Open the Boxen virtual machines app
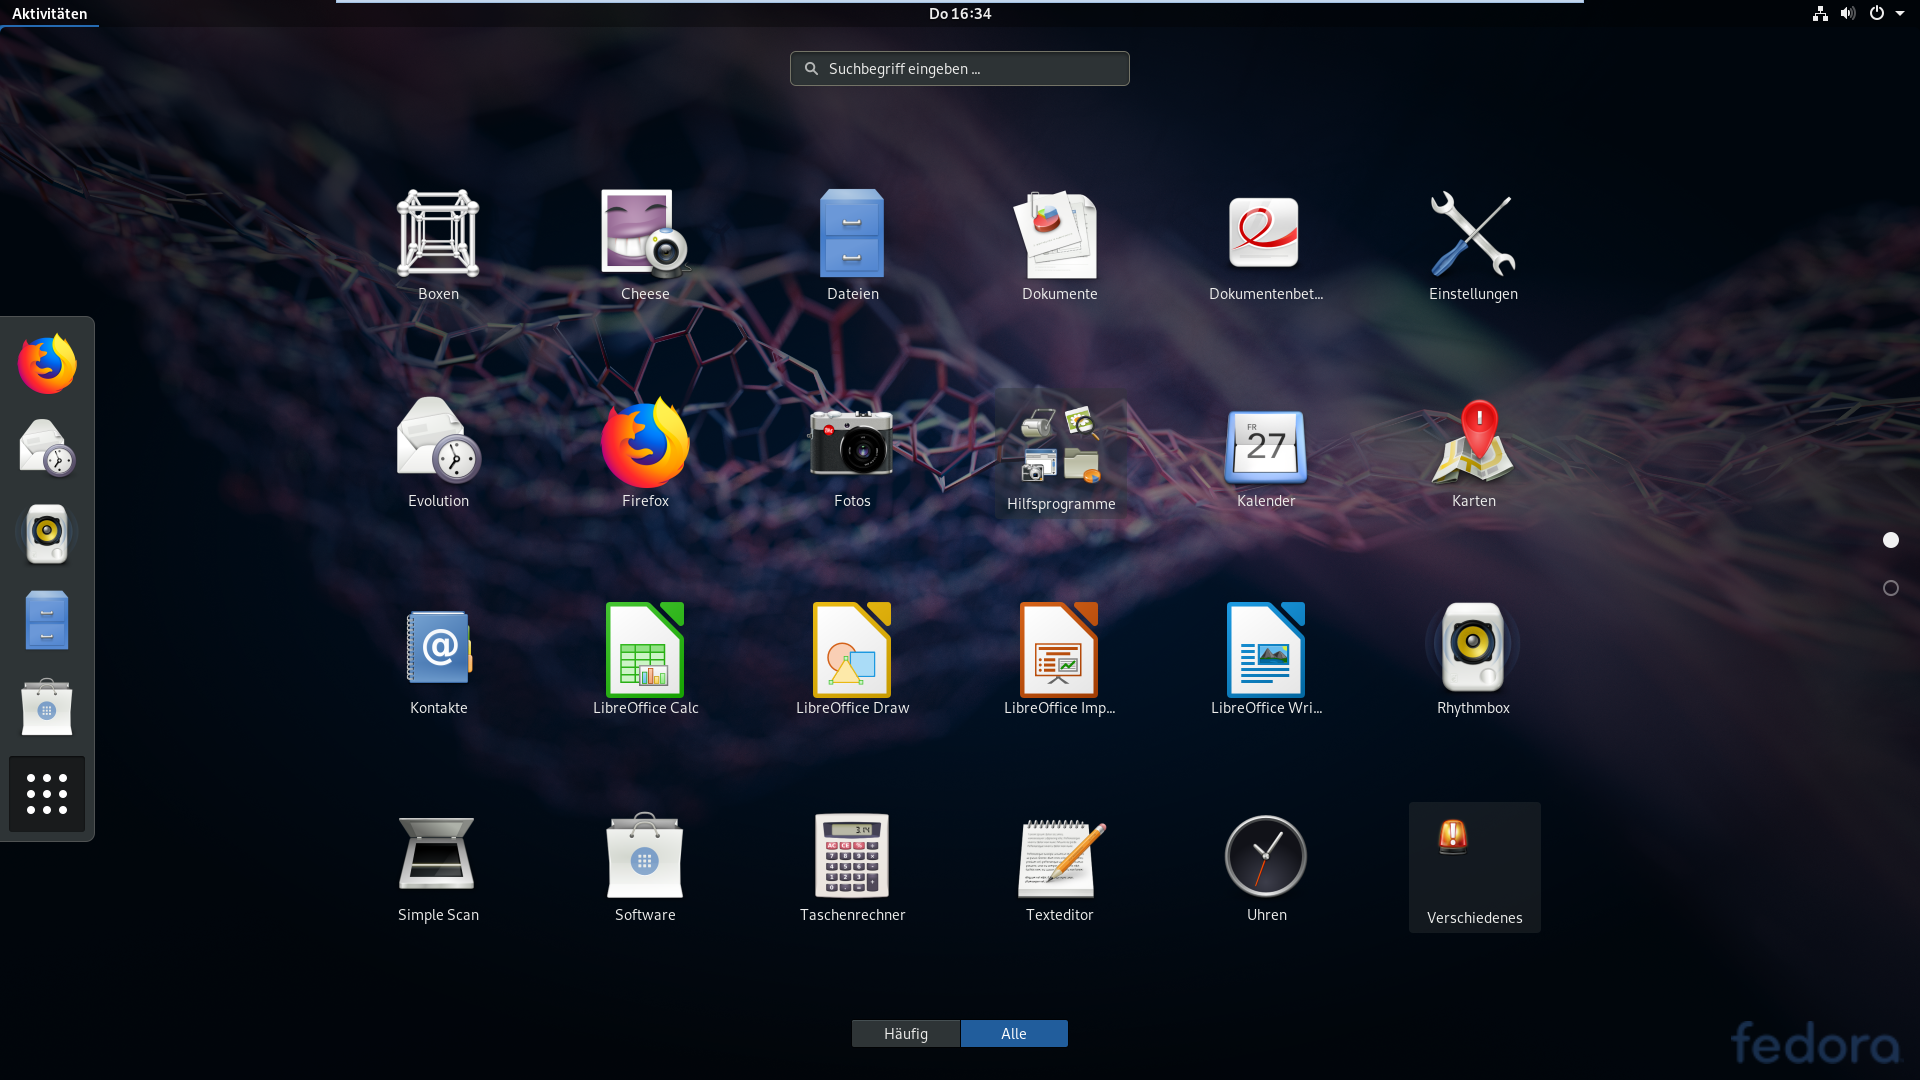 pyautogui.click(x=438, y=245)
